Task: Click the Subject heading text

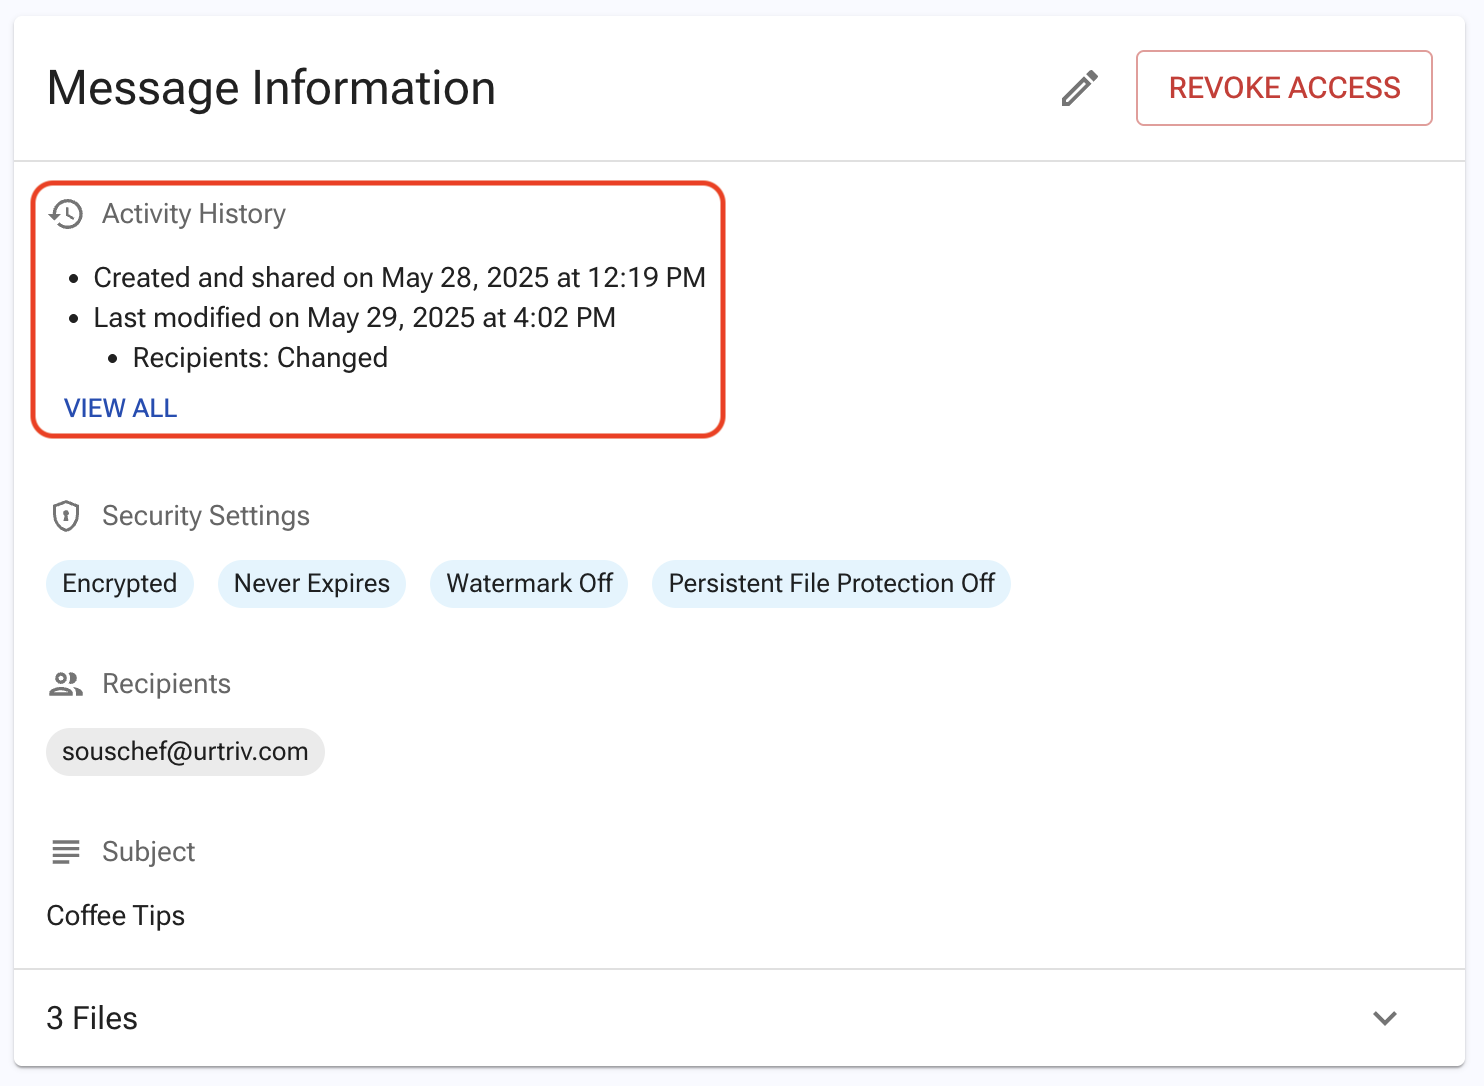Action: [x=148, y=852]
